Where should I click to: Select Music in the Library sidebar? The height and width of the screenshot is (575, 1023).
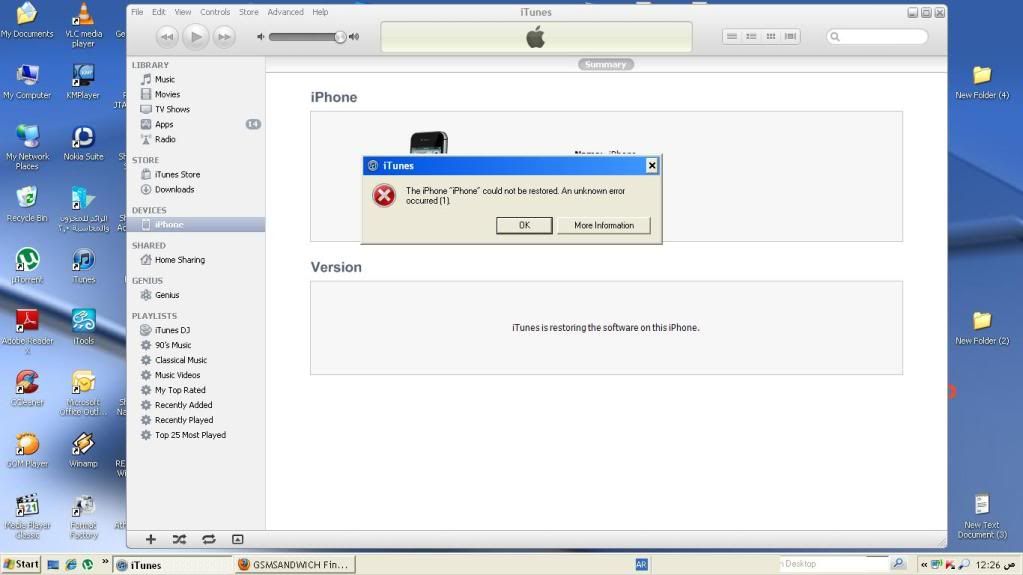tap(164, 79)
